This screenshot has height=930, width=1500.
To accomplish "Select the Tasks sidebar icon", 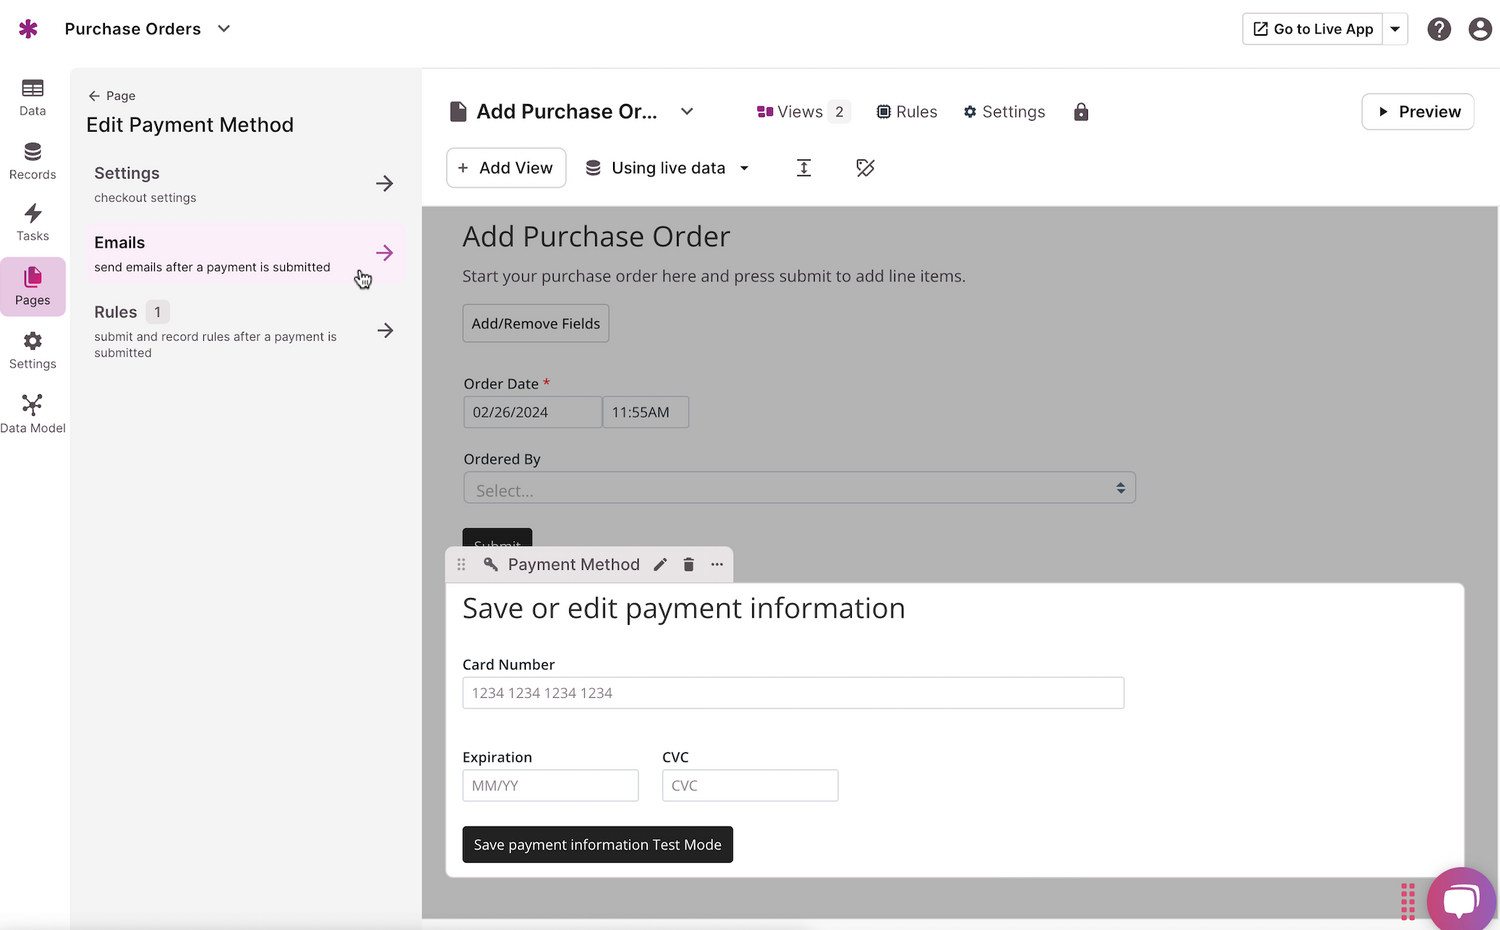I will coord(32,222).
